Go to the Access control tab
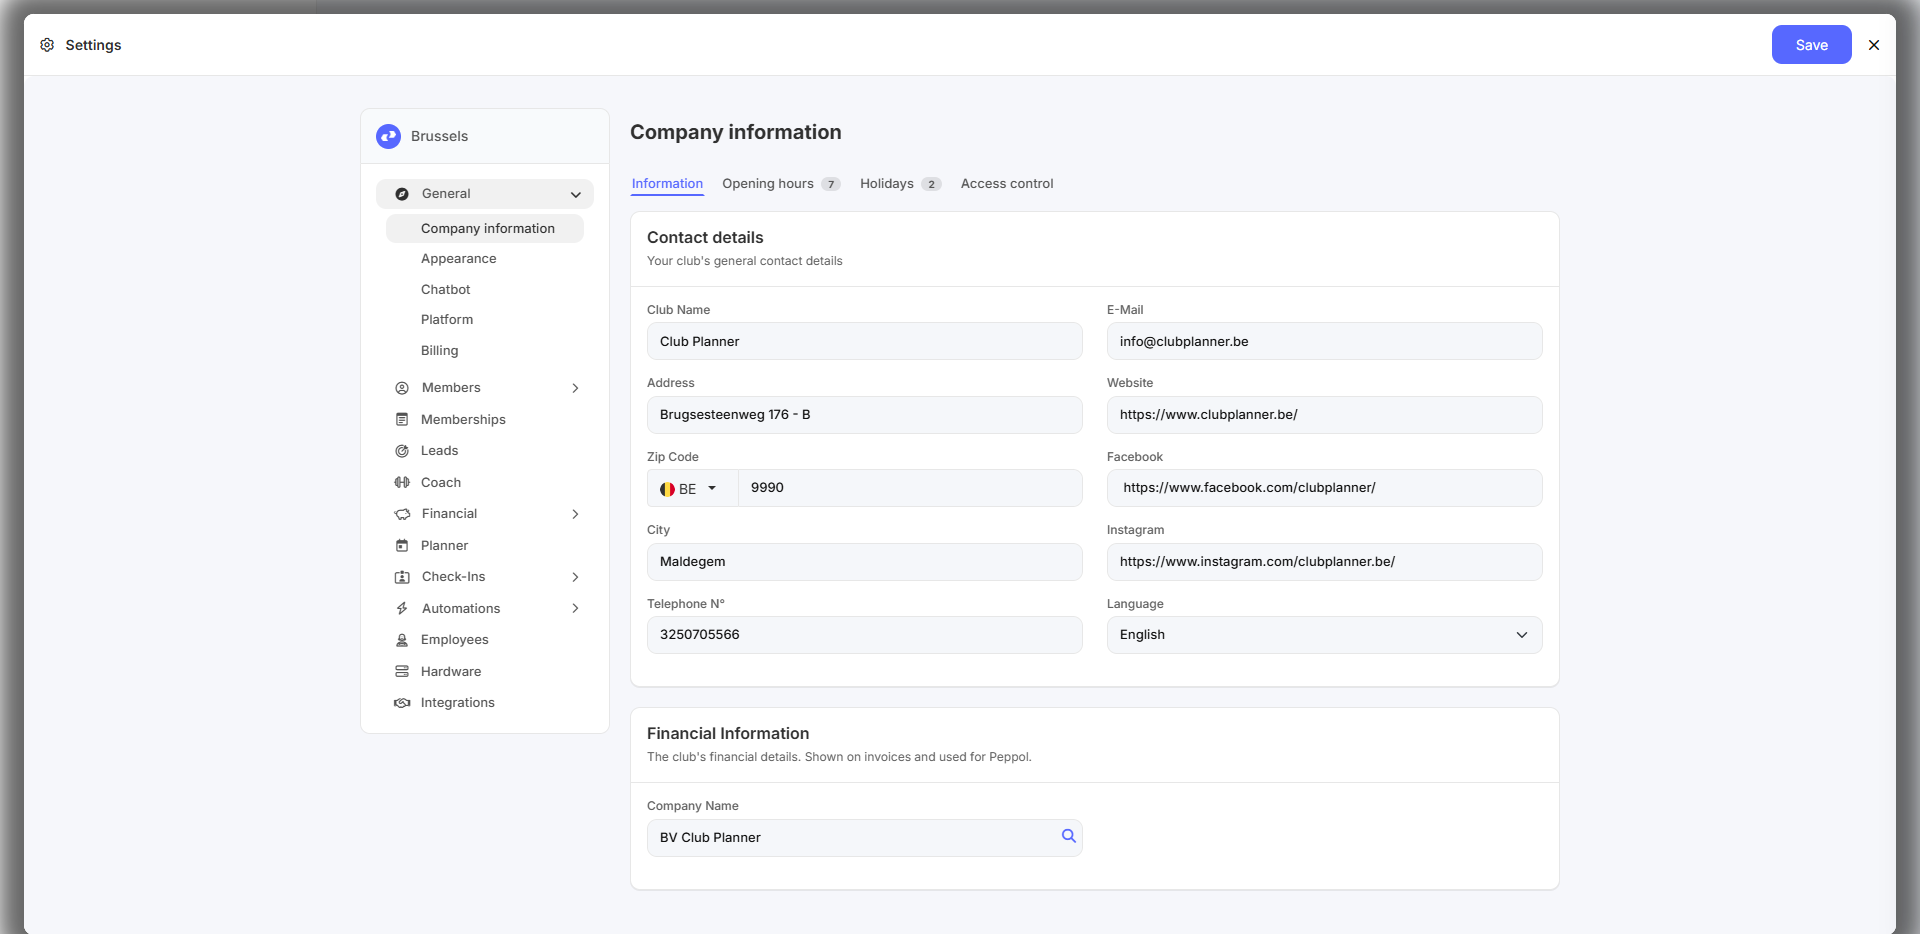This screenshot has width=1920, height=934. pyautogui.click(x=1007, y=184)
